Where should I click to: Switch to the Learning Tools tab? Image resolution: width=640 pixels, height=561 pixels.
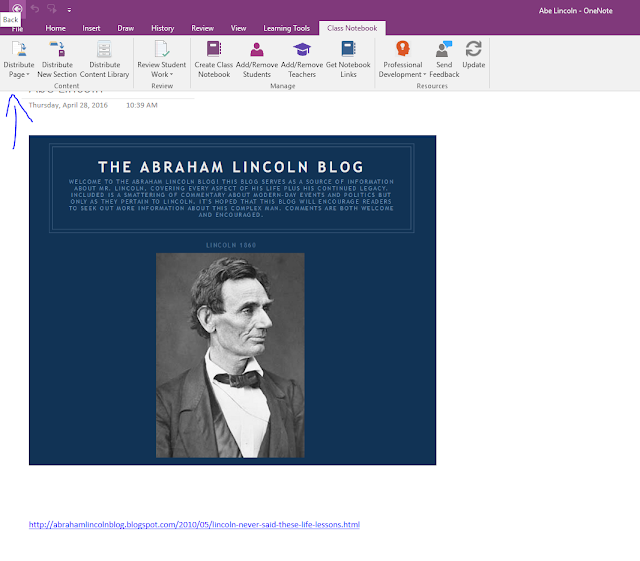pos(287,28)
